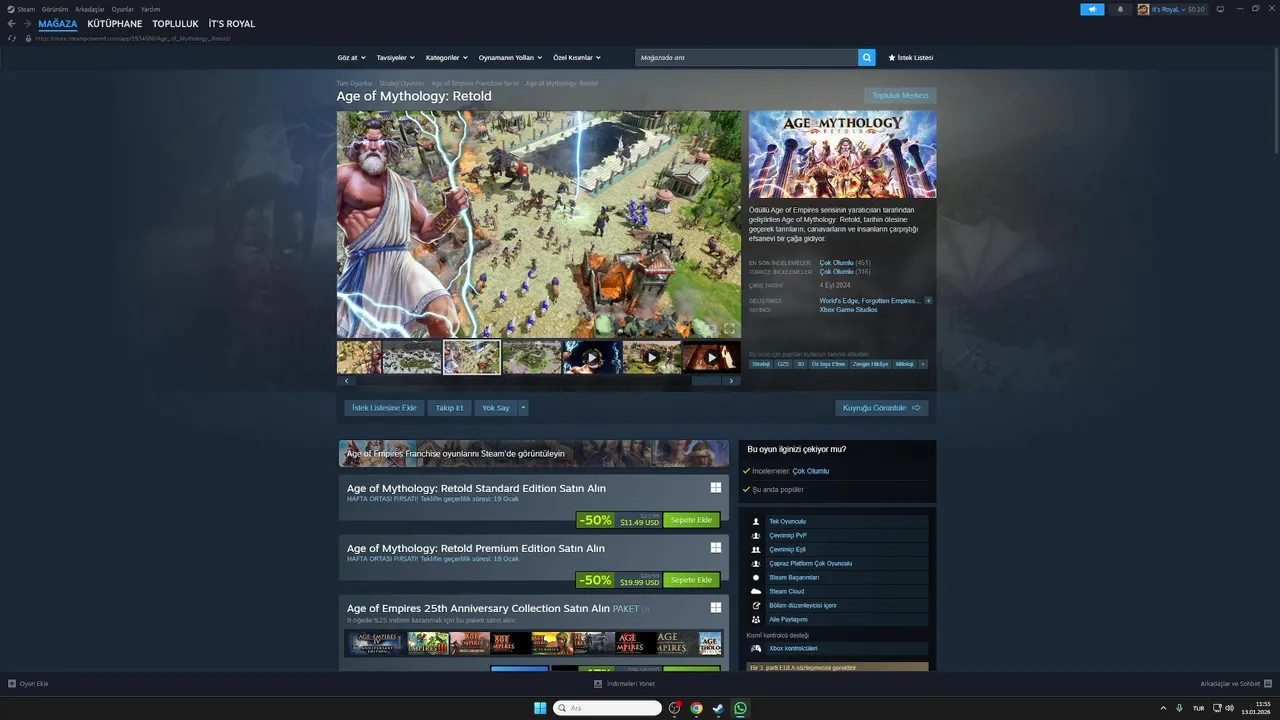This screenshot has height=720, width=1280.
Task: Go back with the browser back arrow
Action: coord(12,24)
